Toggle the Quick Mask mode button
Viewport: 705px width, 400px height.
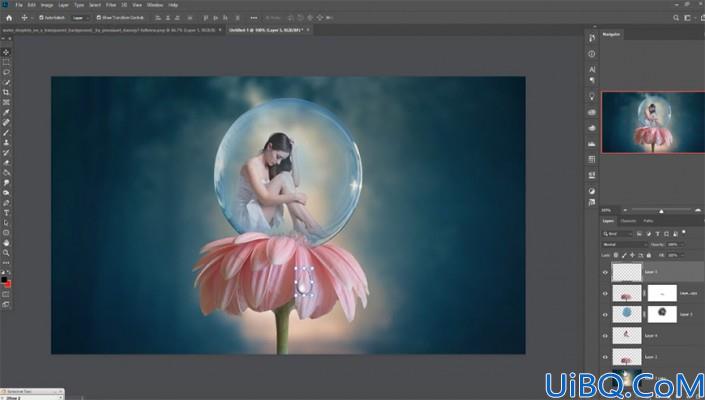(x=6, y=294)
